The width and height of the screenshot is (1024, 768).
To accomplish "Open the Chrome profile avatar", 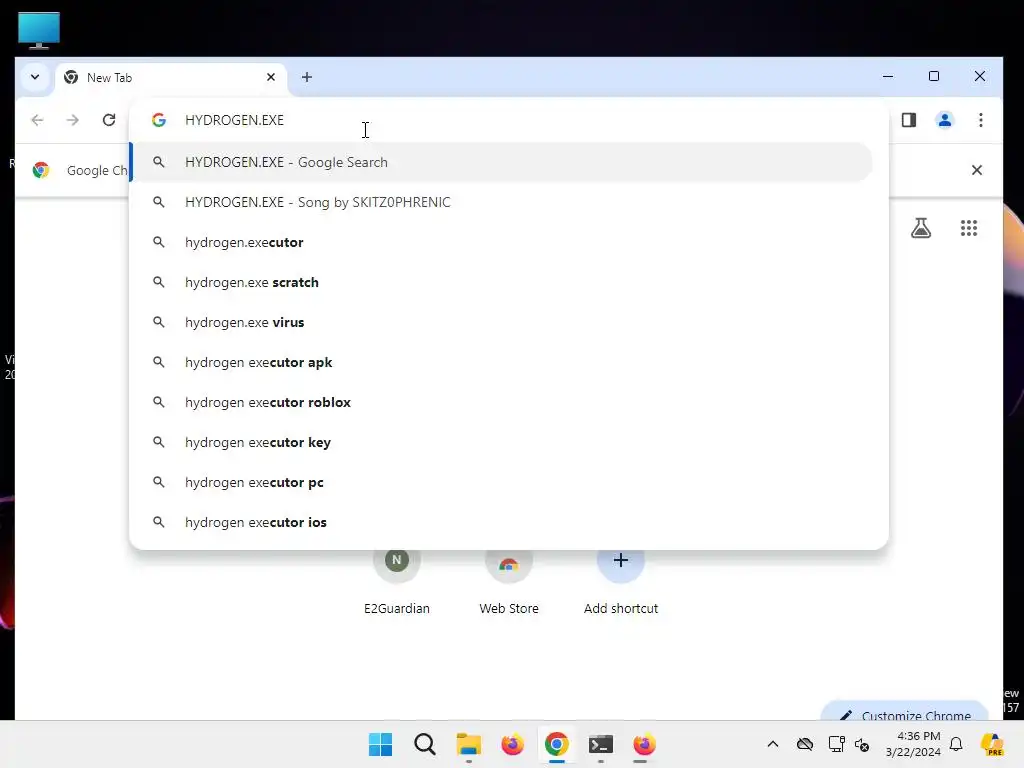I will [x=944, y=120].
